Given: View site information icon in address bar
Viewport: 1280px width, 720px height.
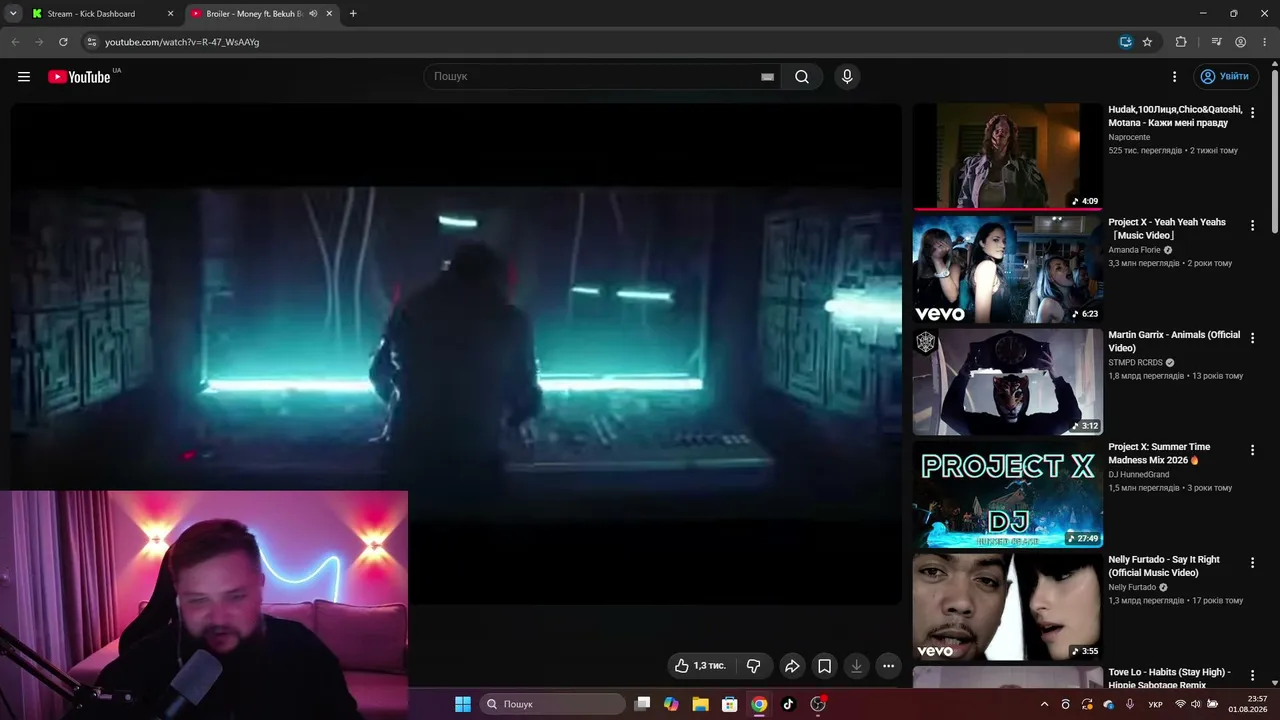Looking at the screenshot, I should click(x=91, y=42).
